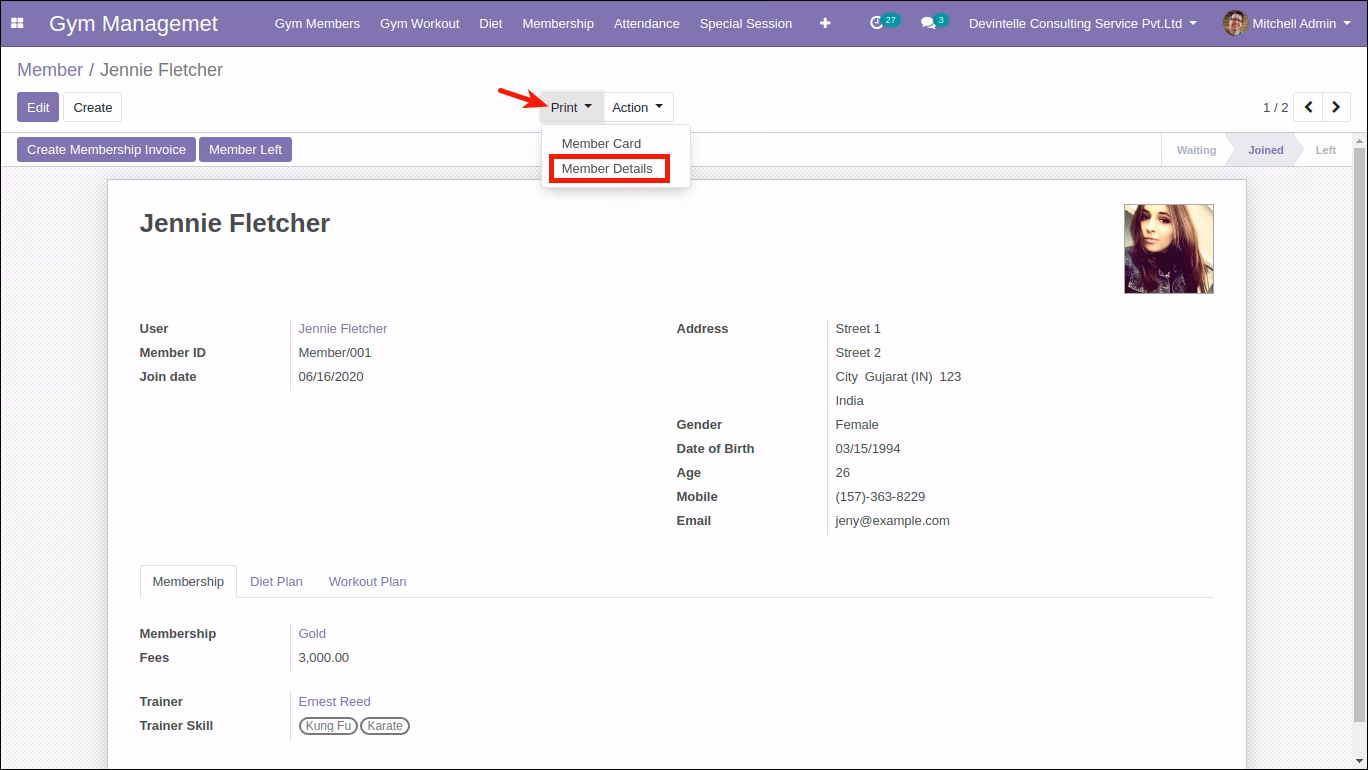
Task: Expand the Print dropdown
Action: point(571,107)
